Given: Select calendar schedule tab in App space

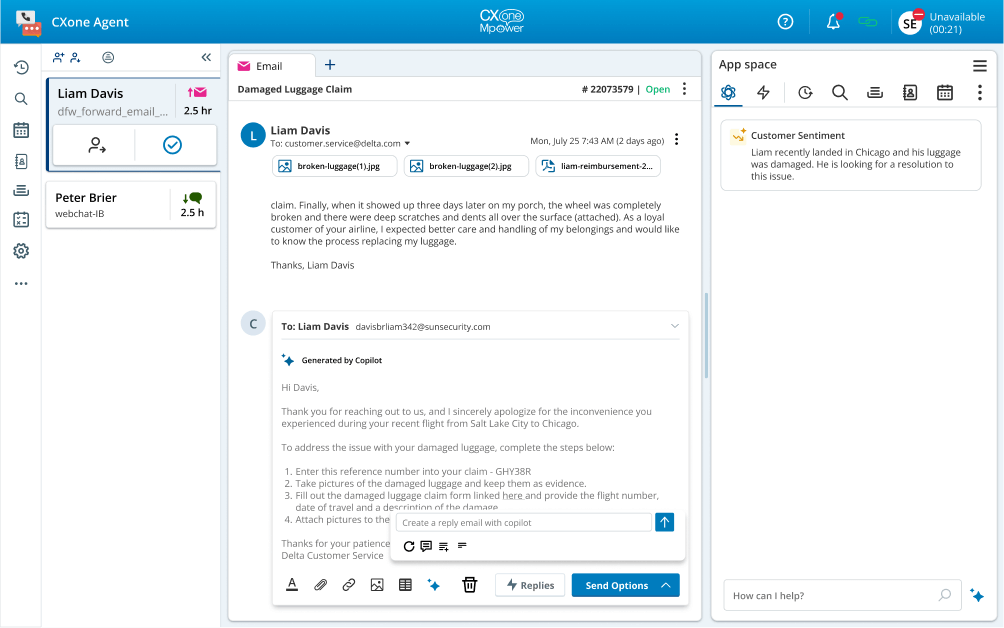Looking at the screenshot, I should 945,92.
